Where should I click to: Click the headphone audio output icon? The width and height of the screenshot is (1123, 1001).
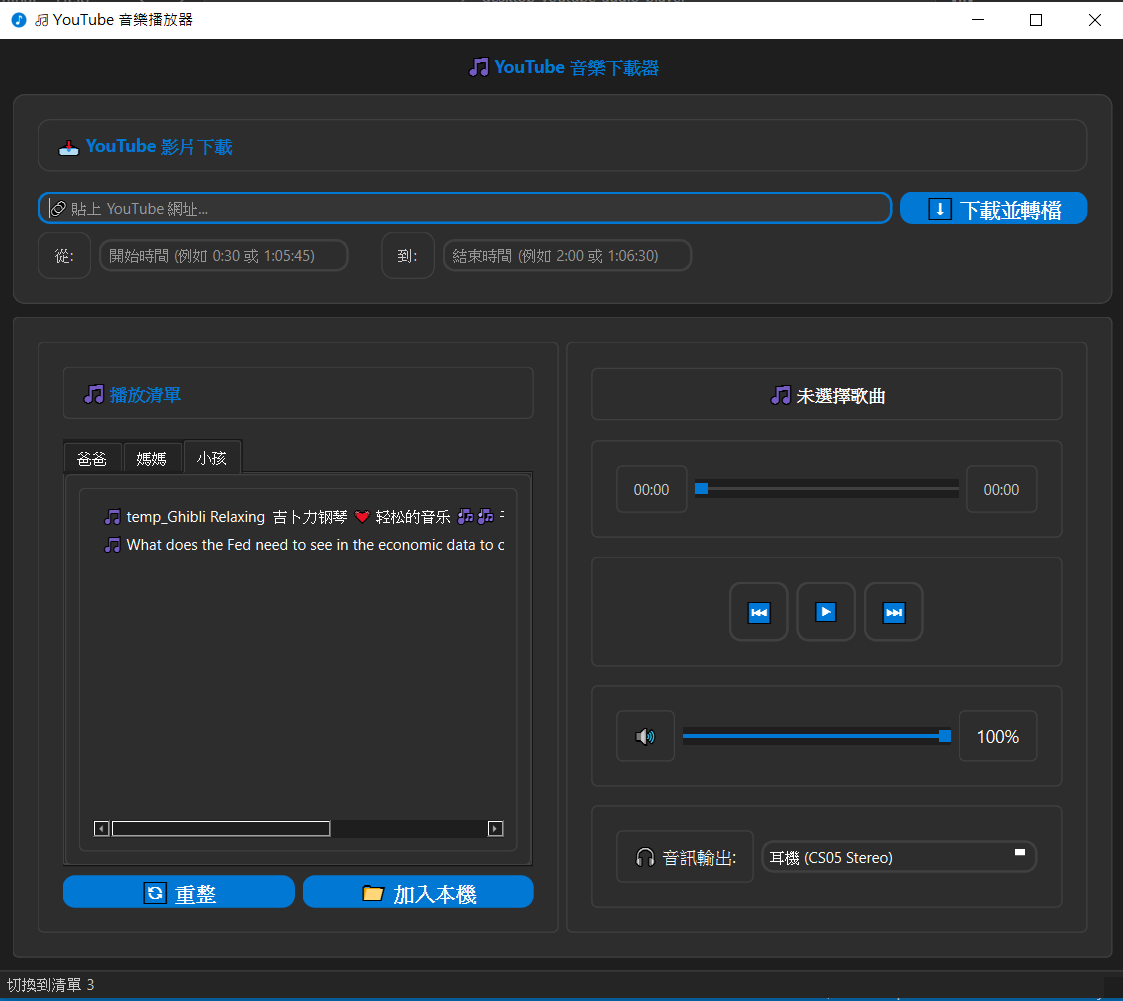pos(645,858)
